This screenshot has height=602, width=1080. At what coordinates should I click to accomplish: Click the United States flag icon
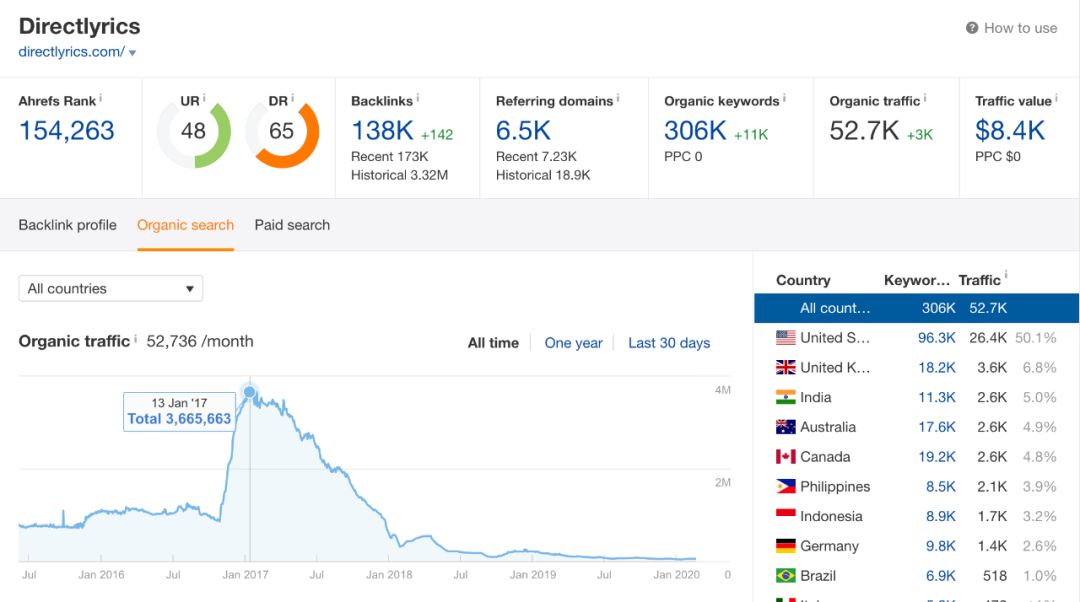pyautogui.click(x=785, y=338)
